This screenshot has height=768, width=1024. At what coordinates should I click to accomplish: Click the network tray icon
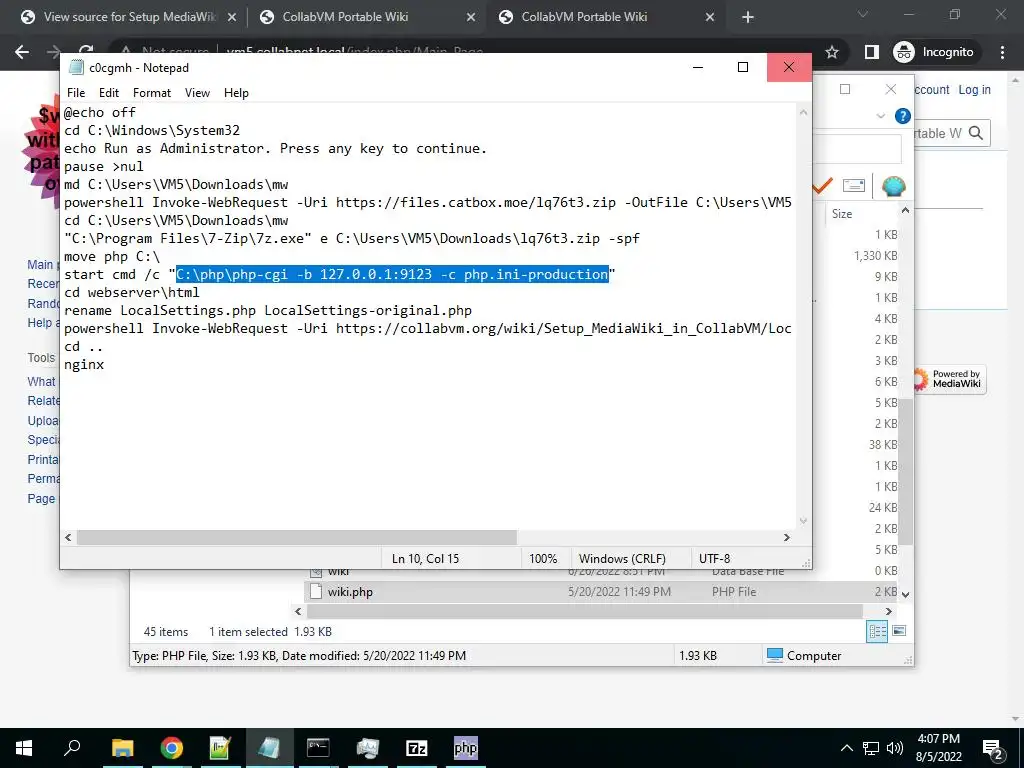click(871, 748)
